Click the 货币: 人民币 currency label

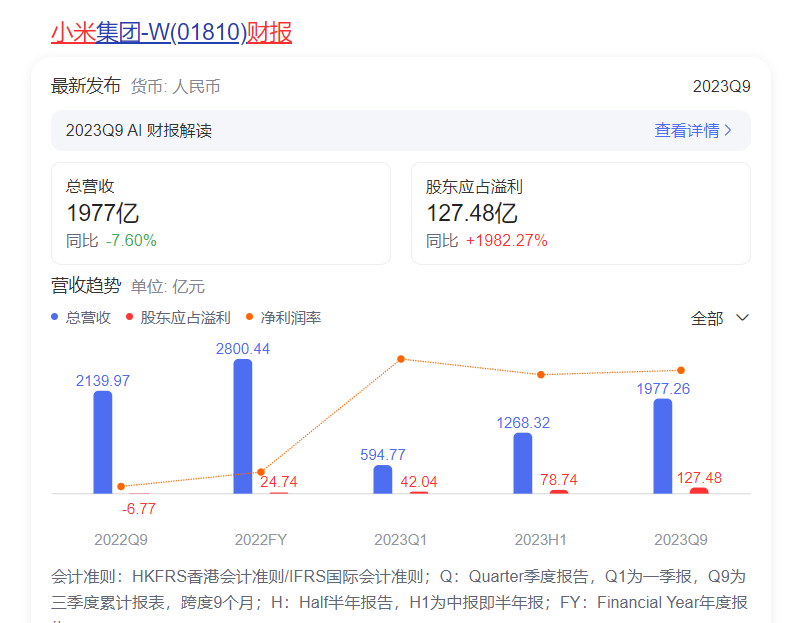pos(175,87)
